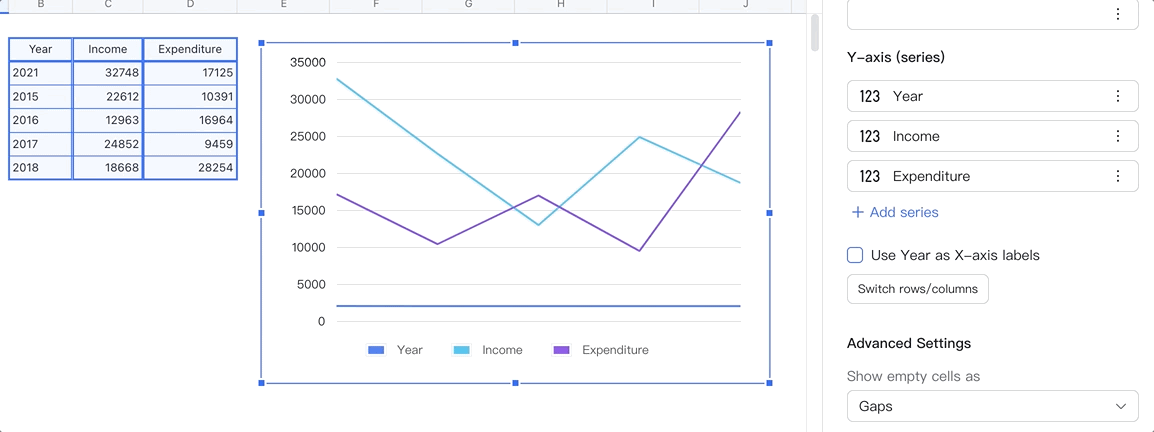Select income cell 22612

(107, 96)
